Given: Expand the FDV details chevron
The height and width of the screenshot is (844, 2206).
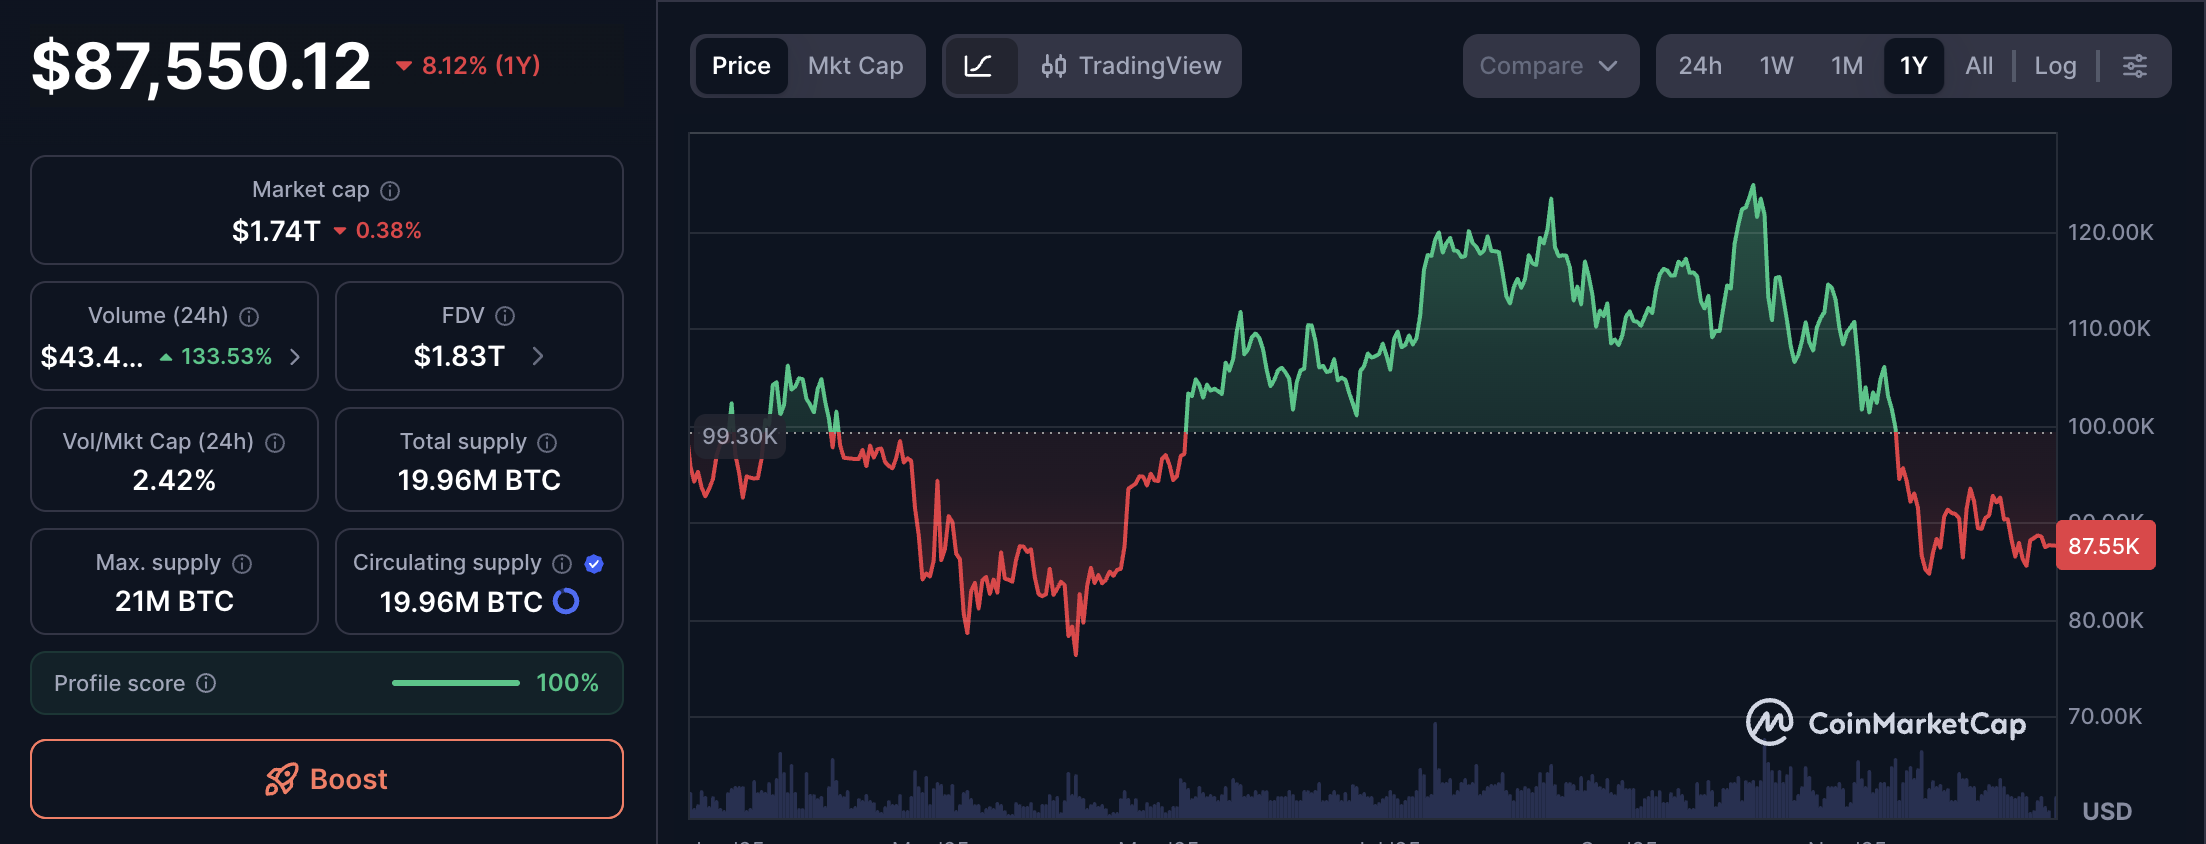Looking at the screenshot, I should [x=538, y=356].
